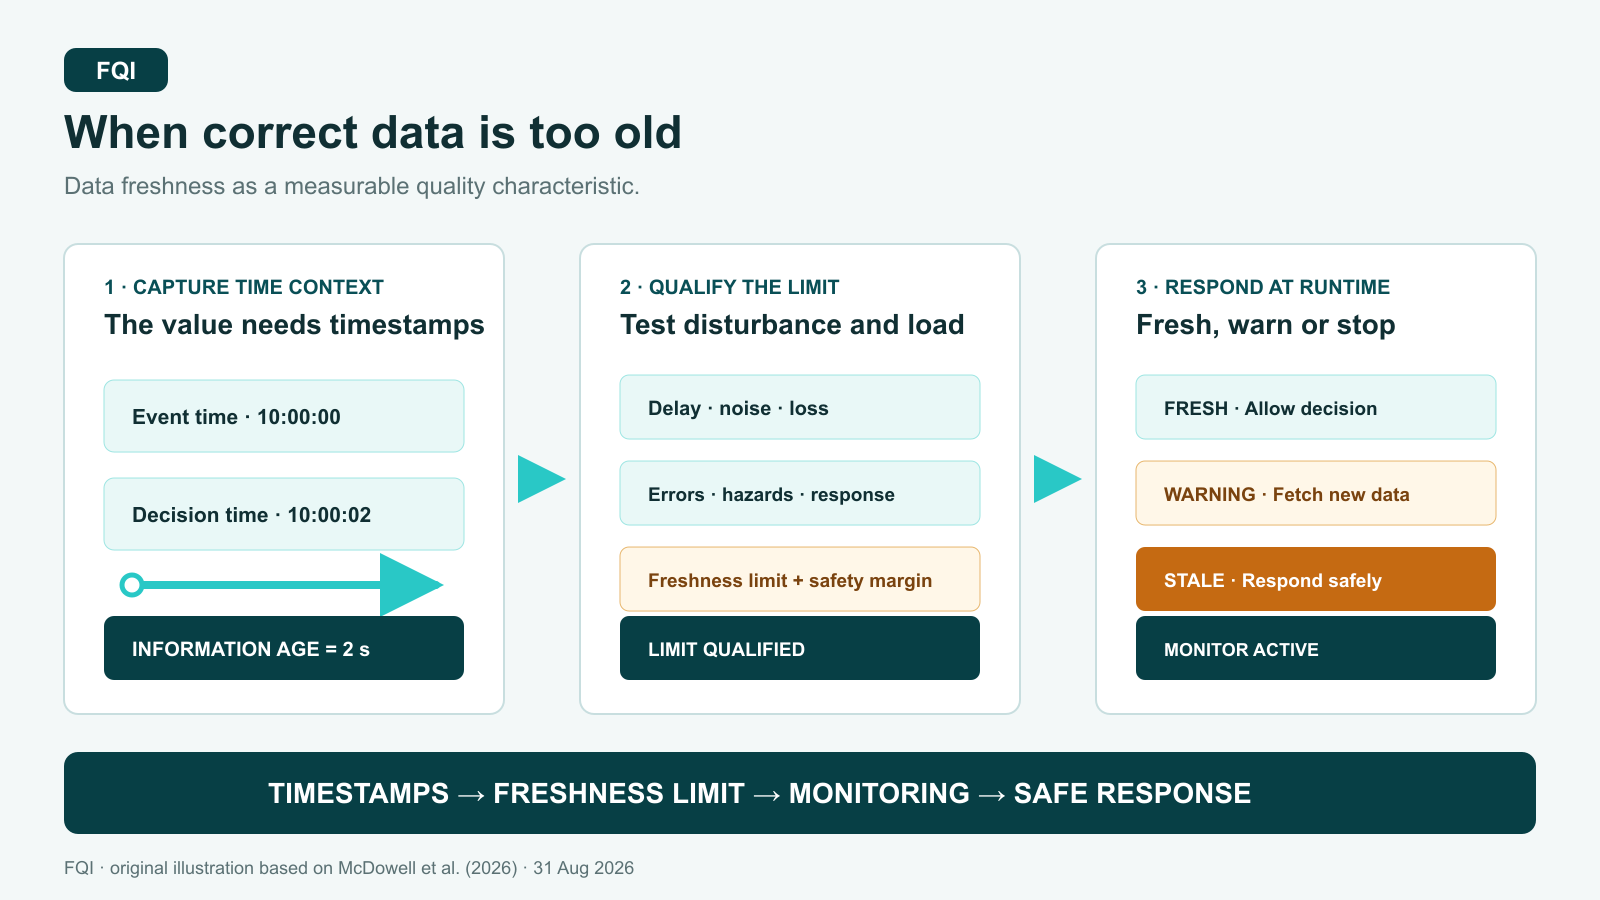The height and width of the screenshot is (900, 1600).
Task: Select the 'FRESH · Allow decision' box
Action: [x=1316, y=407]
